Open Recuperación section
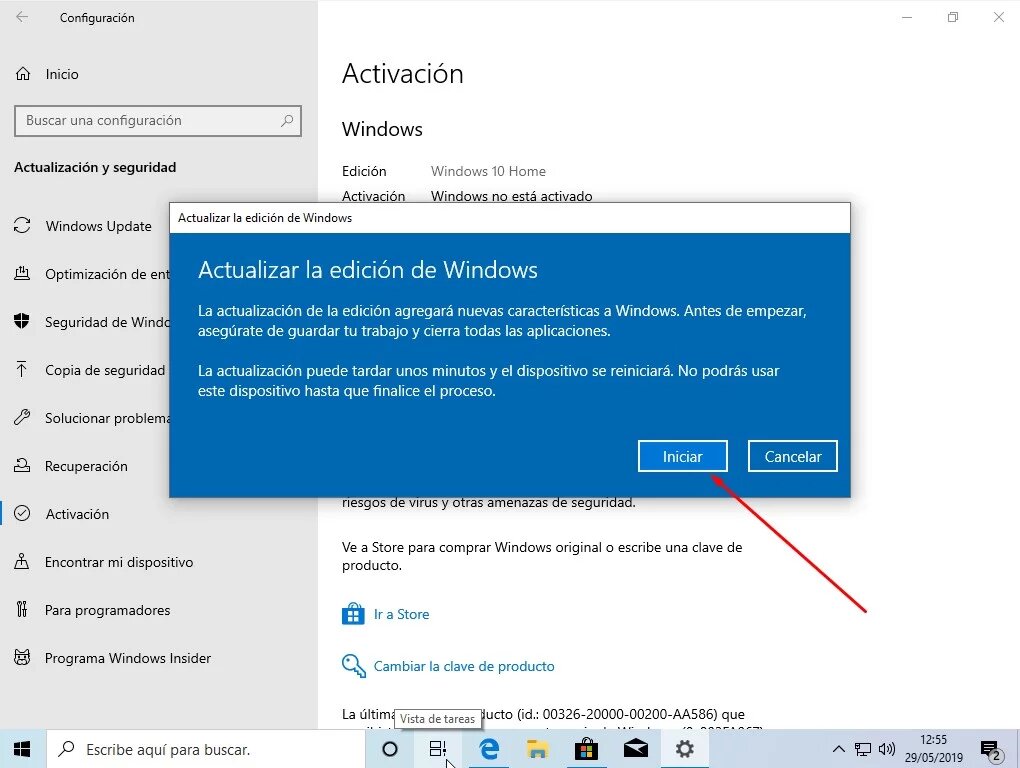 [x=85, y=466]
